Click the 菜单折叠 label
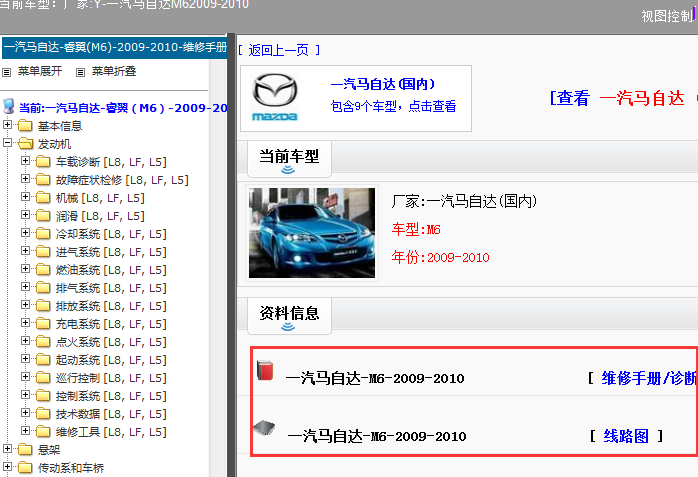Viewport: 698px width, 477px height. 114,71
